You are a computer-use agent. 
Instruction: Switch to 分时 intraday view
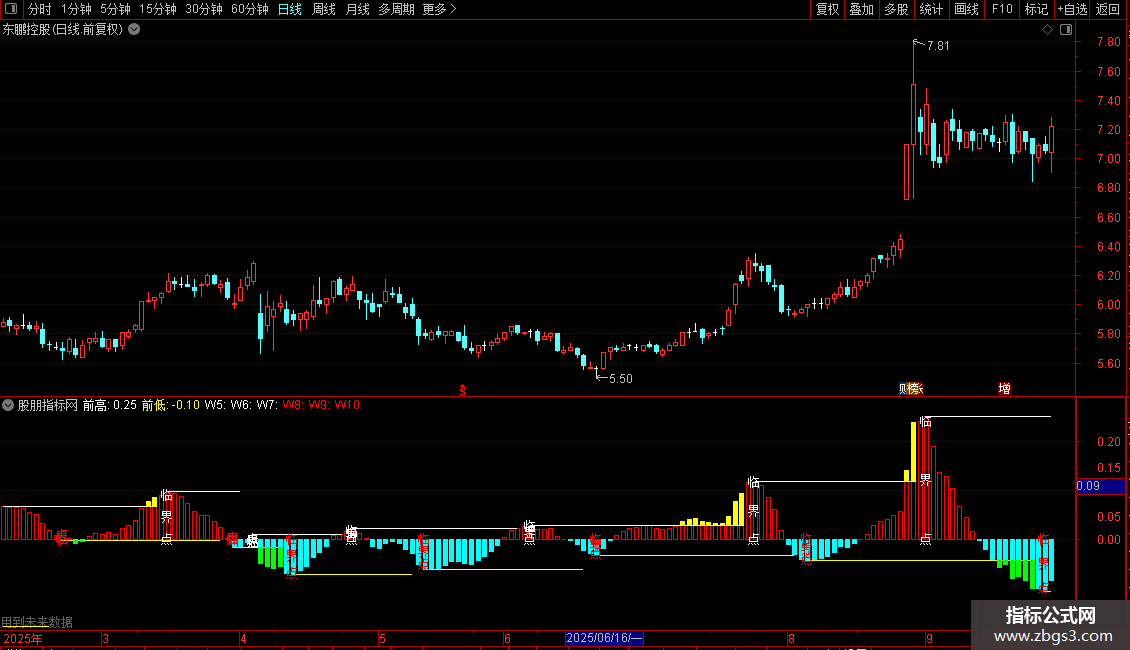pyautogui.click(x=40, y=9)
